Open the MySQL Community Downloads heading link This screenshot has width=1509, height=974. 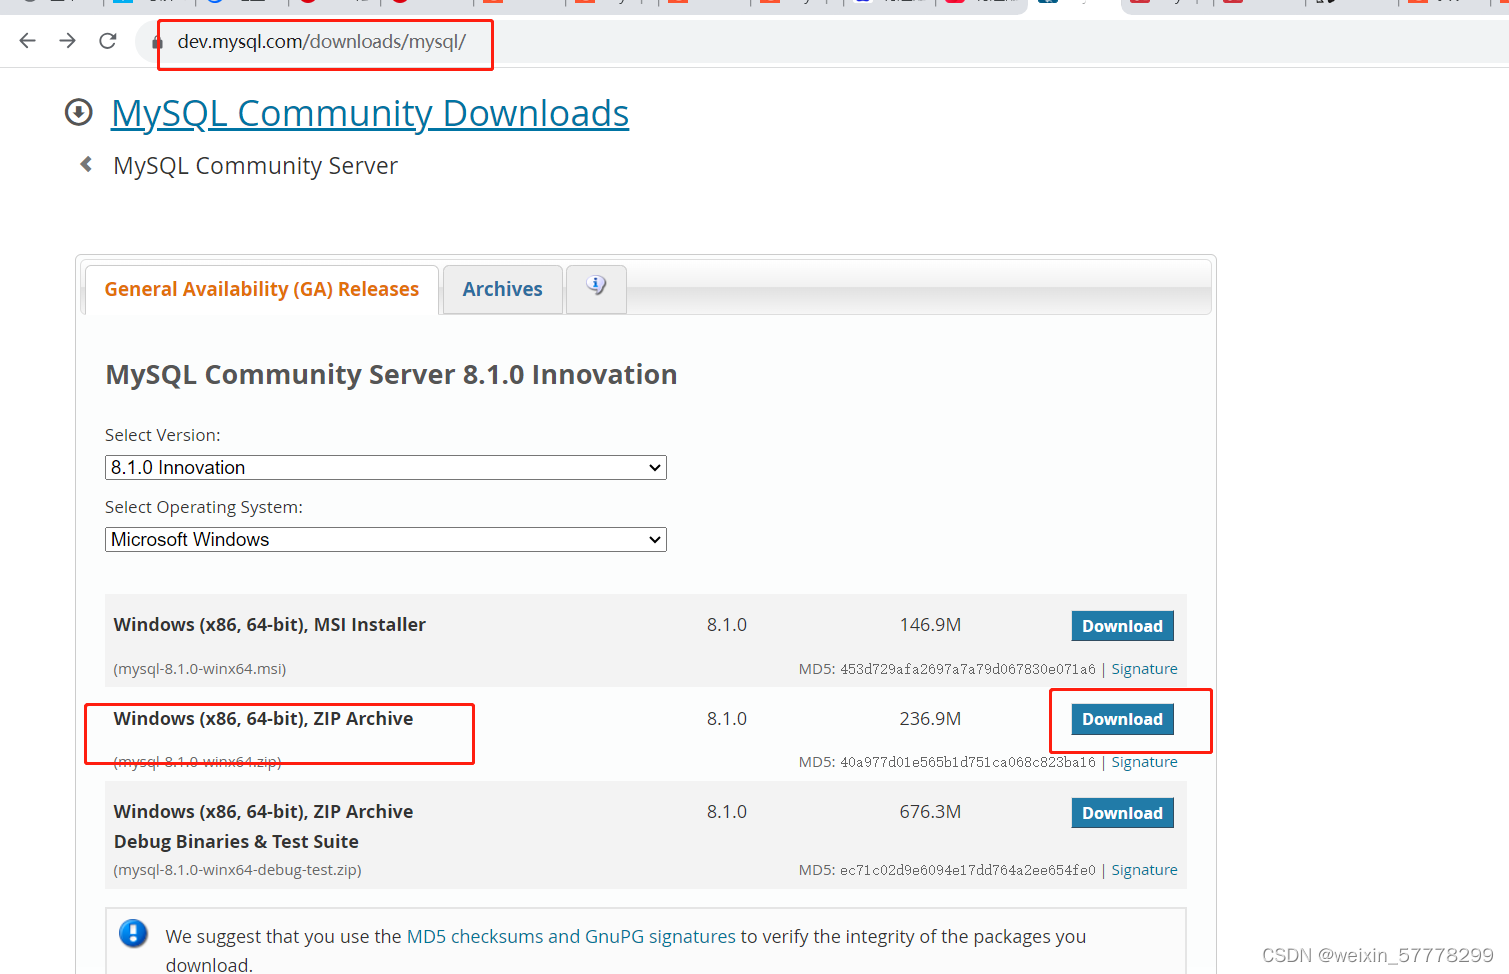click(370, 112)
